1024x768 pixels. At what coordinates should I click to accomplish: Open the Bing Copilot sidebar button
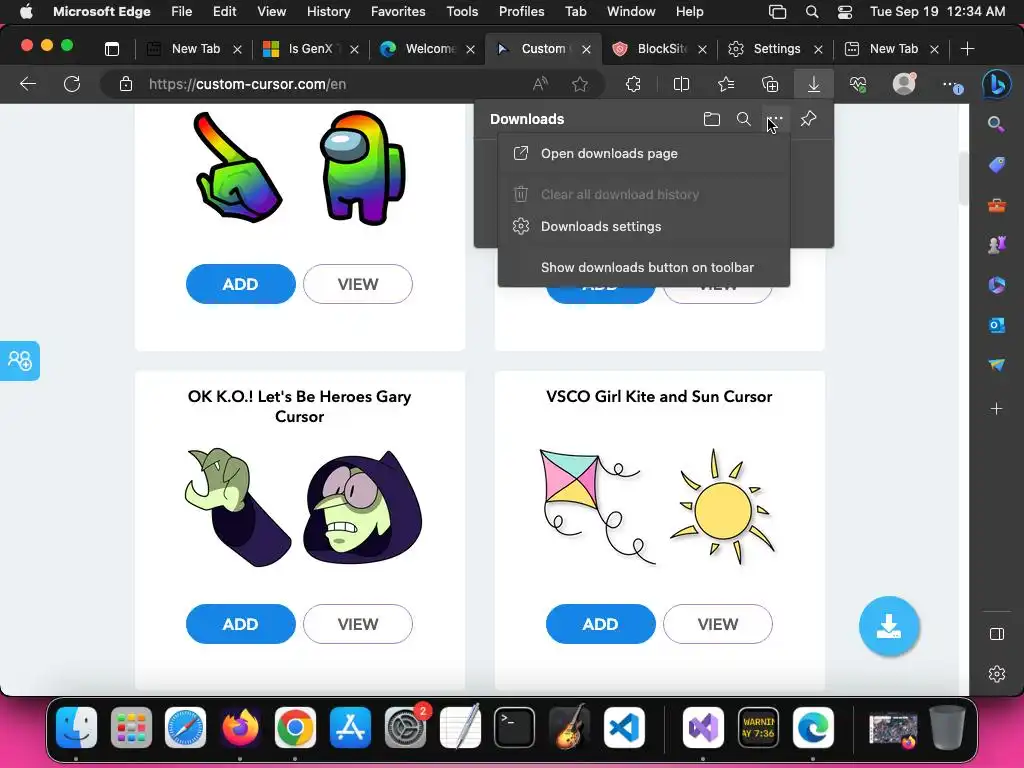point(996,85)
